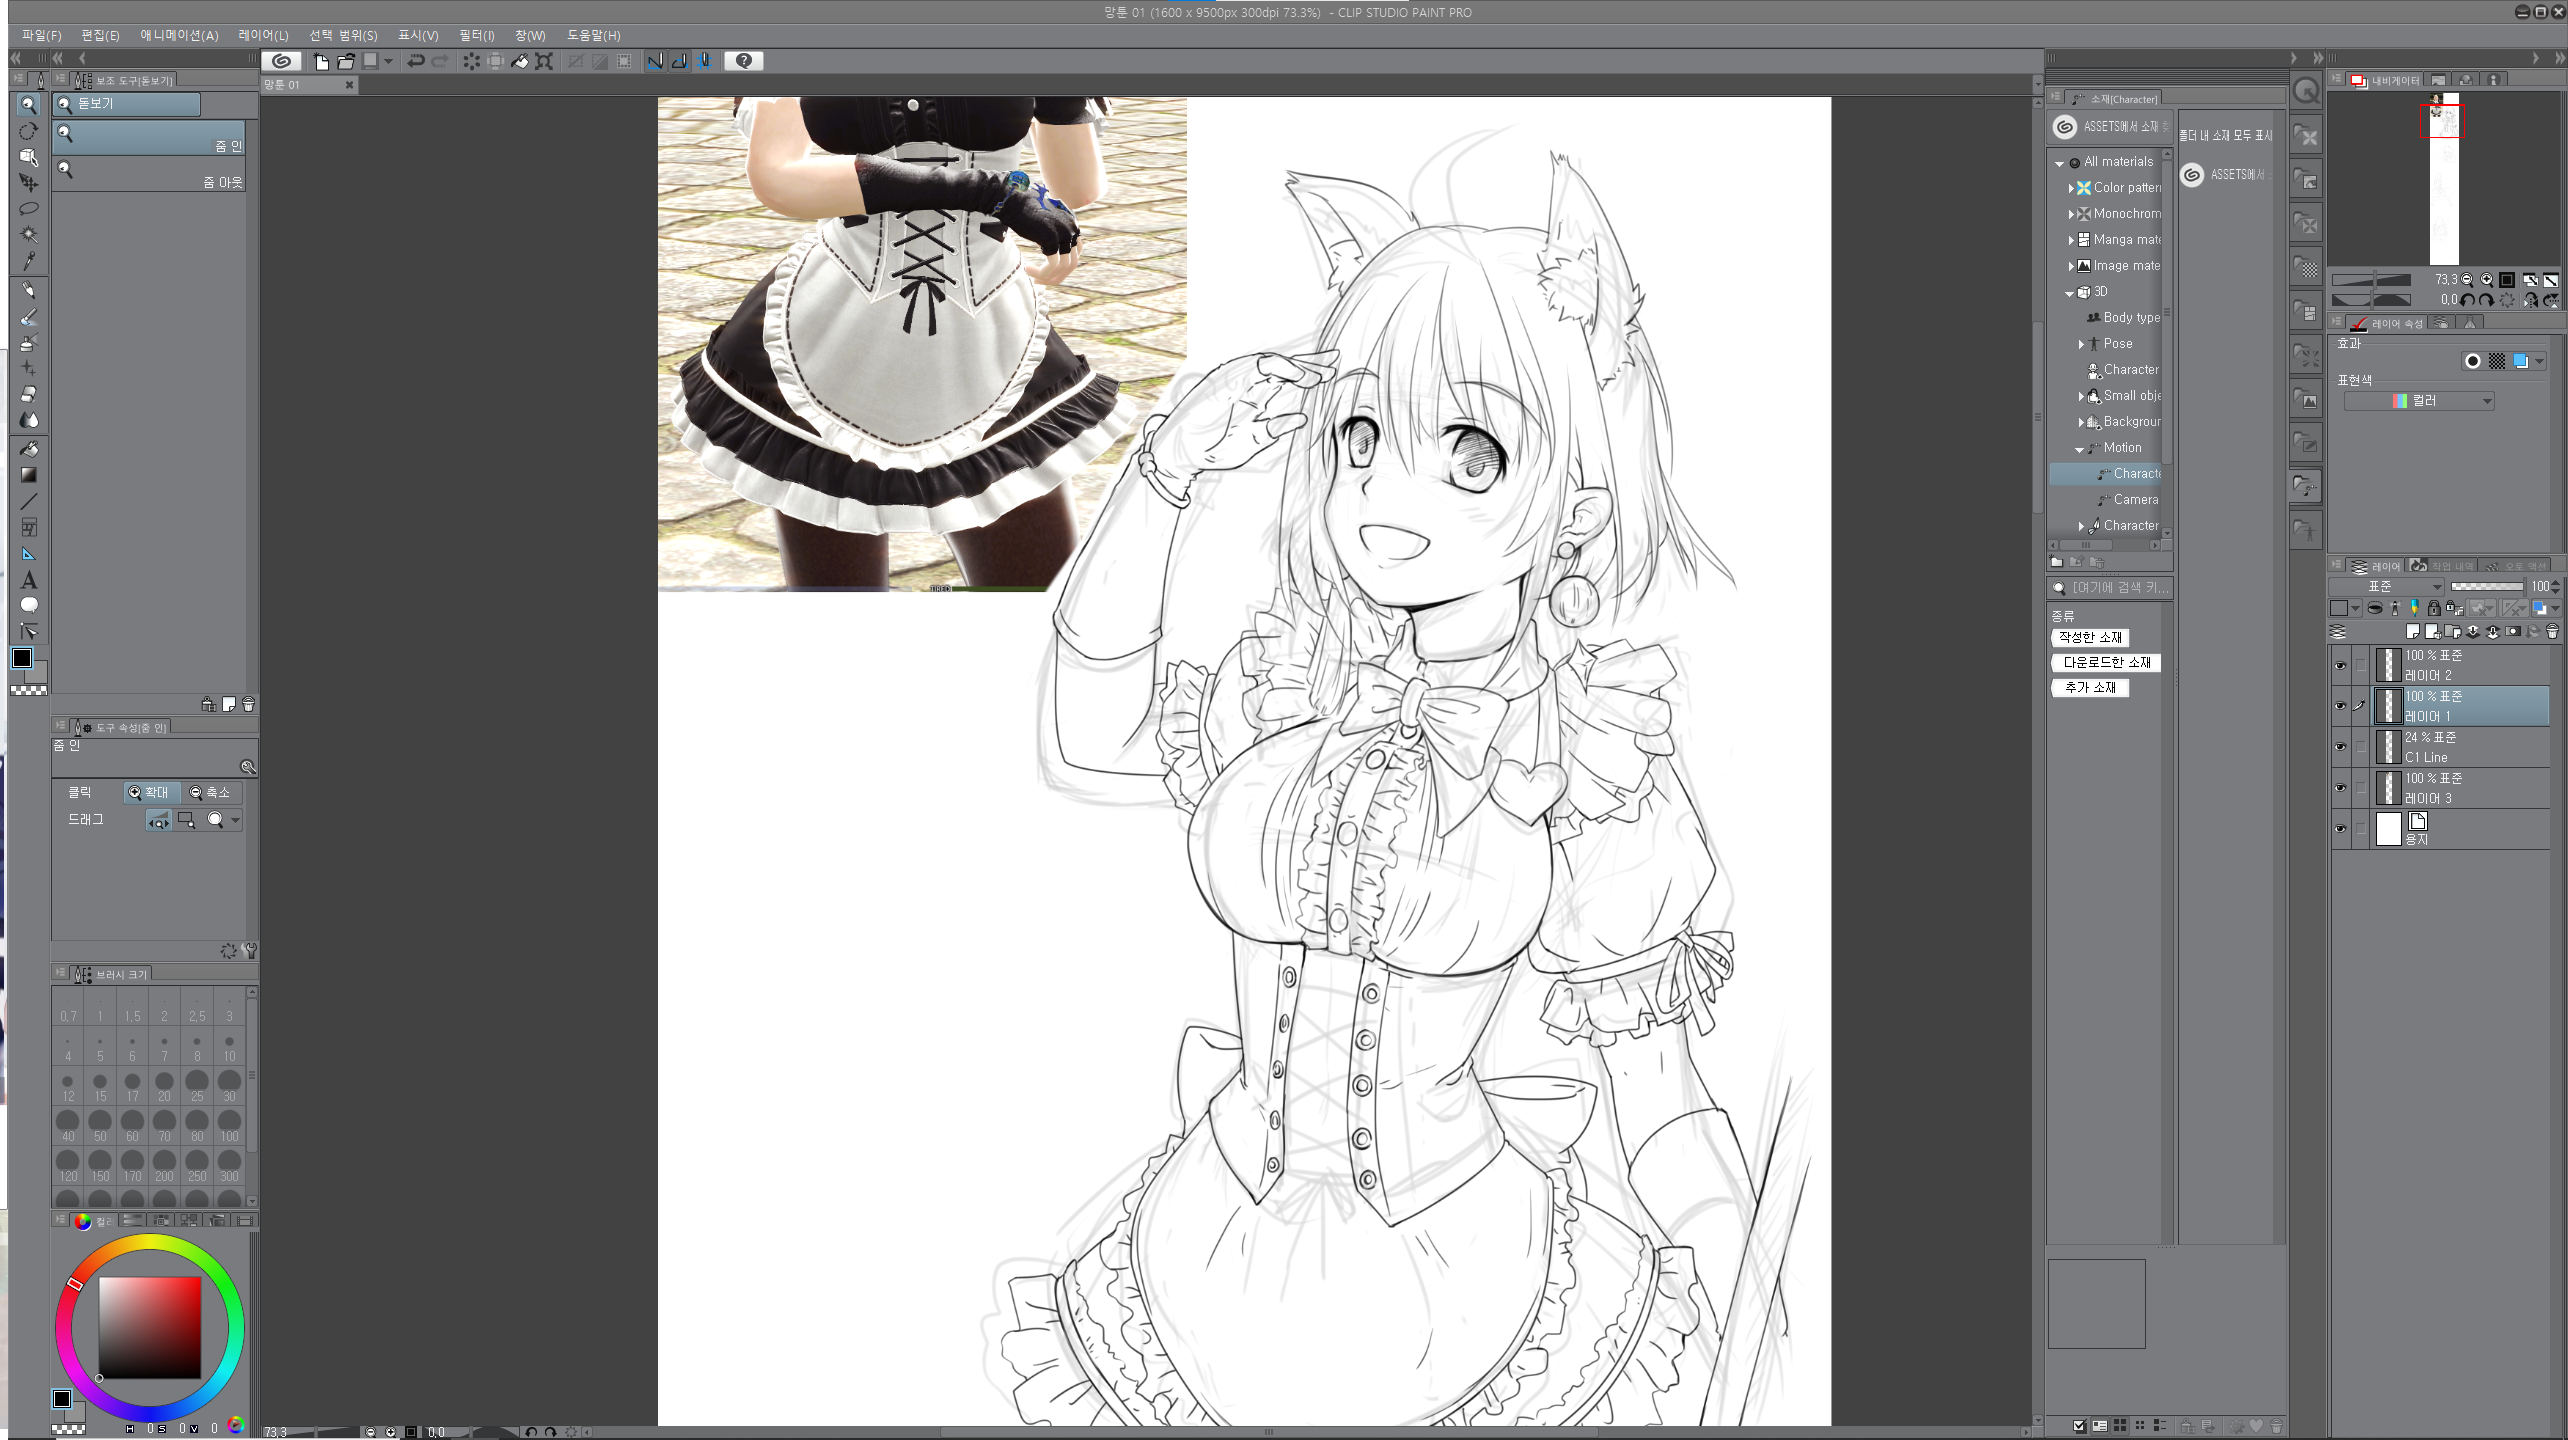This screenshot has height=1440, width=2568.
Task: Open the 파일(F) menu
Action: 41,35
